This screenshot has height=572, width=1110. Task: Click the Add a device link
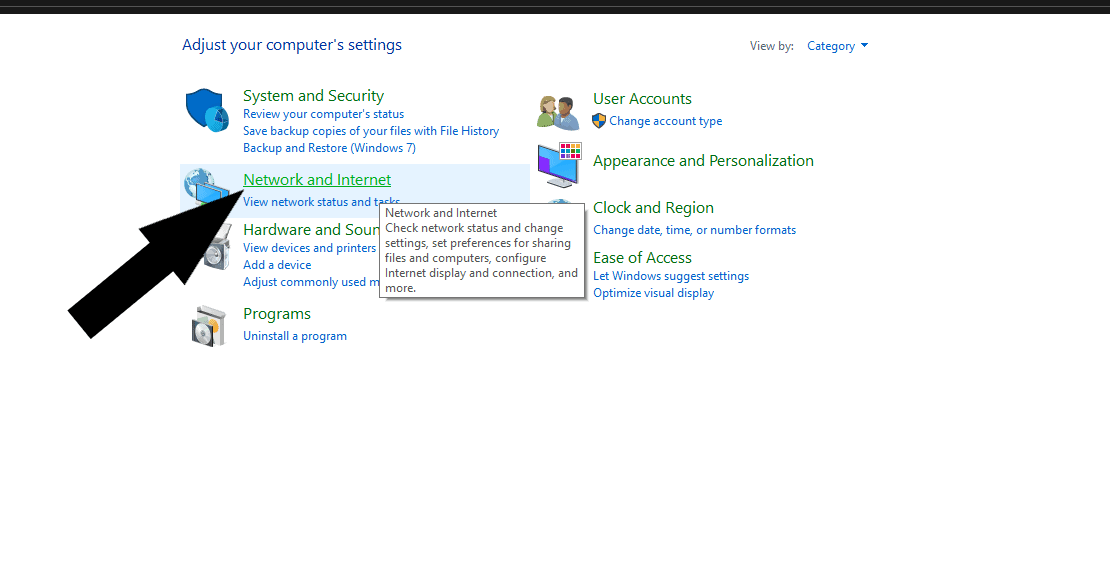pos(277,265)
